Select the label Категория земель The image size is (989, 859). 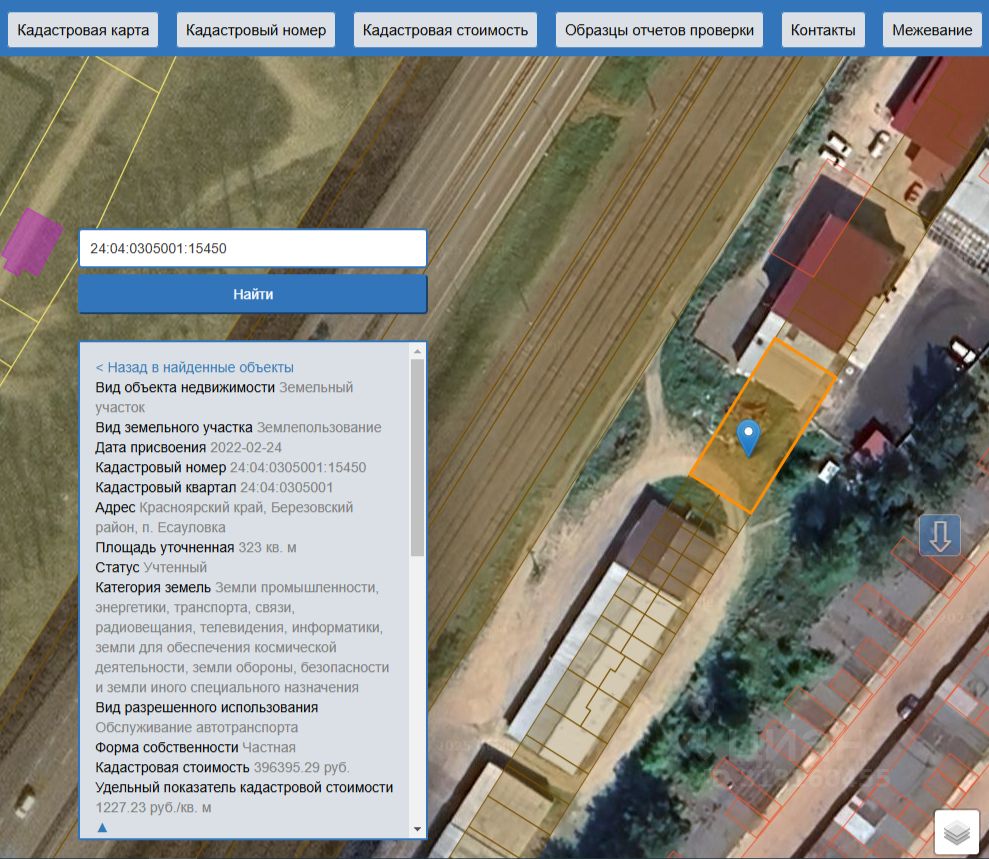[x=153, y=587]
